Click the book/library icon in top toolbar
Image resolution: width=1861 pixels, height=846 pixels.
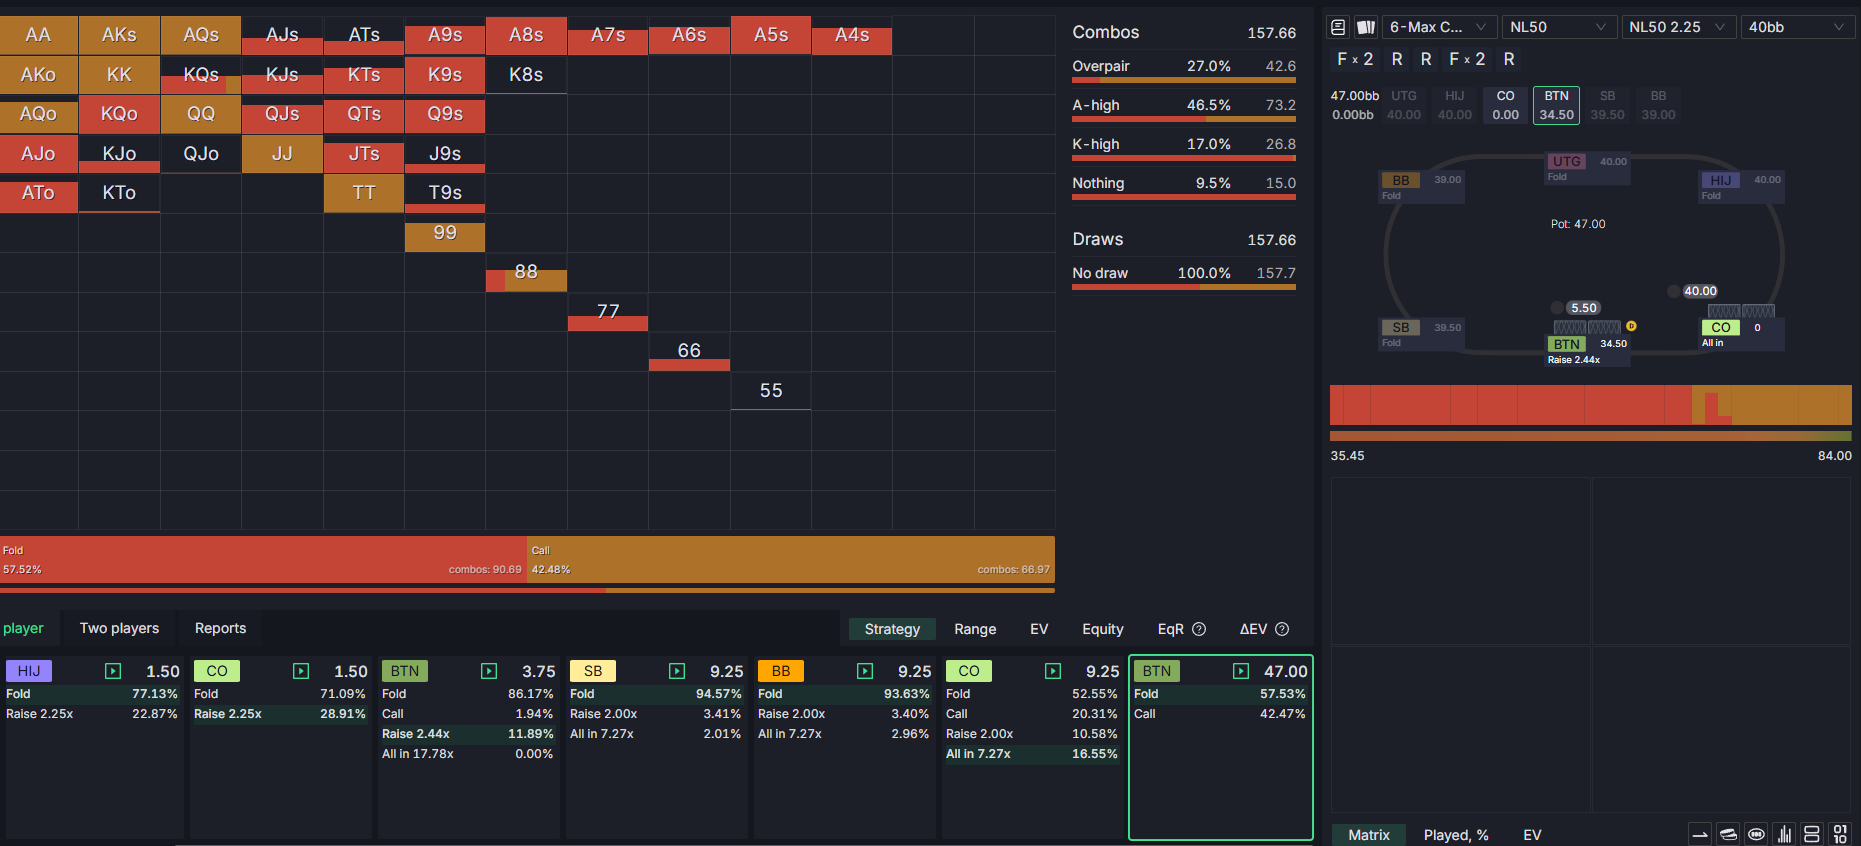1338,27
